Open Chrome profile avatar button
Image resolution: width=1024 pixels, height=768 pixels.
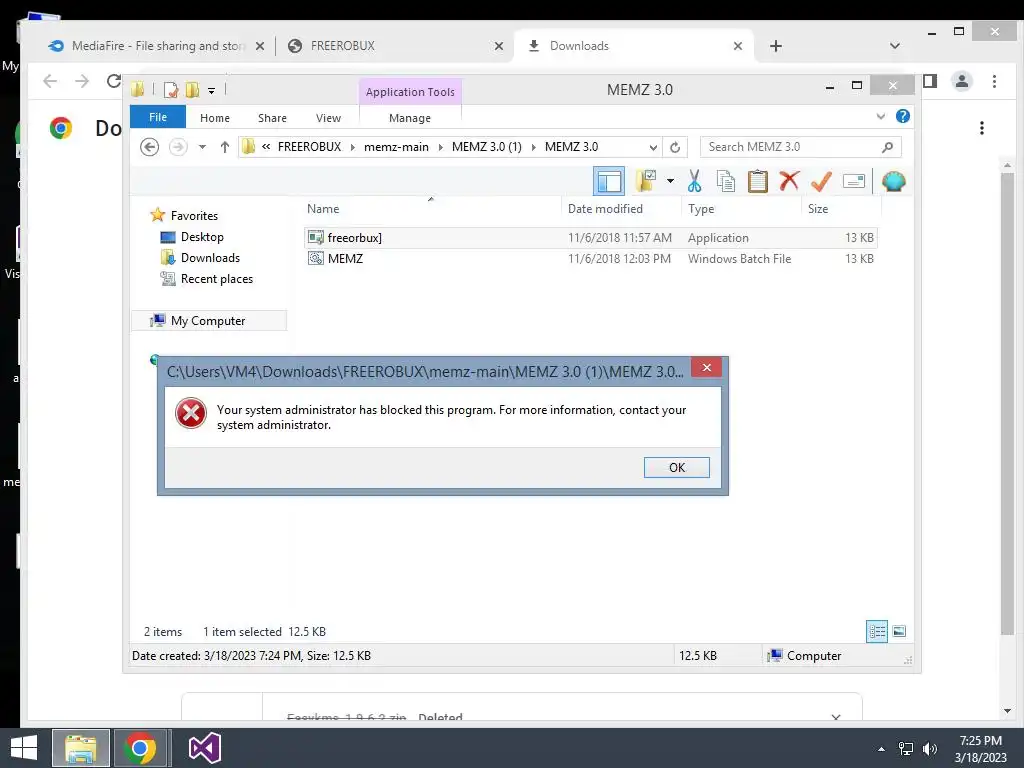[x=961, y=81]
